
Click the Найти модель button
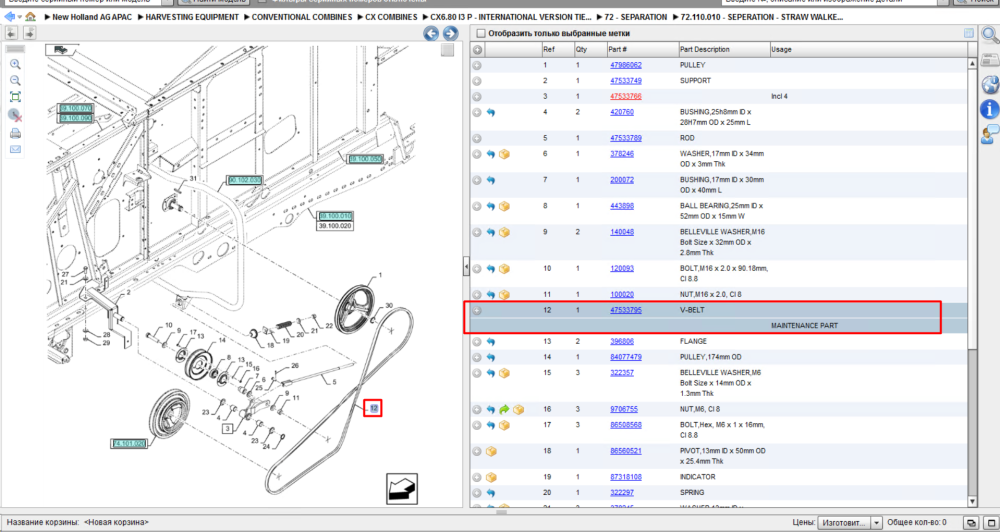(x=212, y=3)
